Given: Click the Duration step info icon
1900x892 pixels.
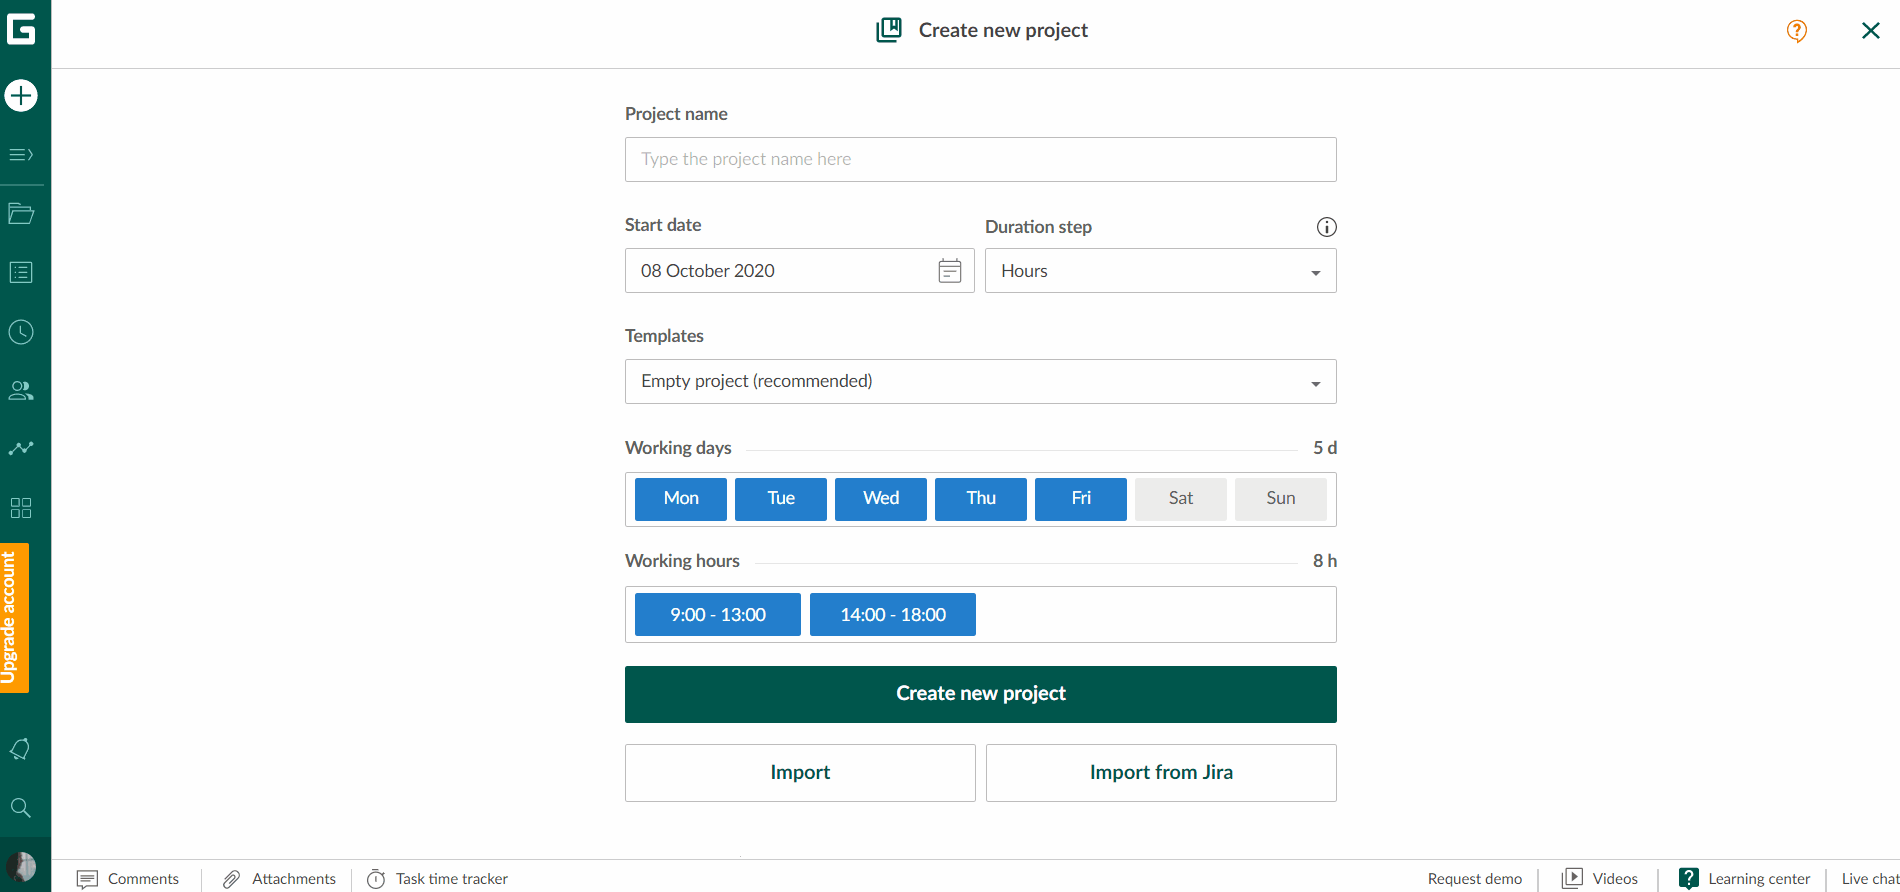Looking at the screenshot, I should coord(1327,227).
